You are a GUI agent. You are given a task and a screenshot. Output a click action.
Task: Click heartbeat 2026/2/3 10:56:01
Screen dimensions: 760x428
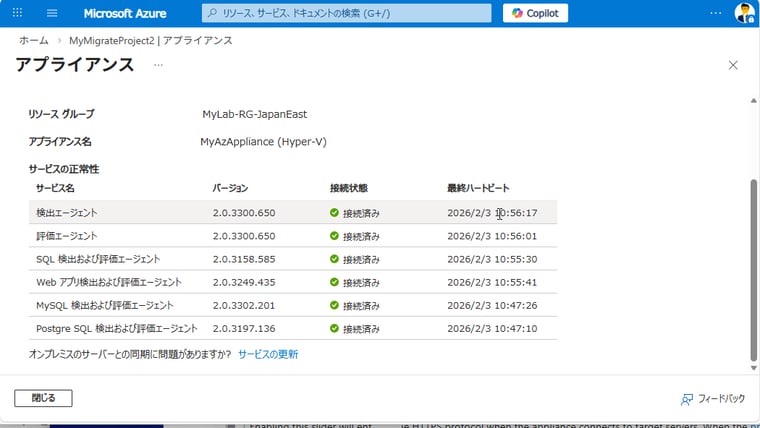(x=492, y=236)
